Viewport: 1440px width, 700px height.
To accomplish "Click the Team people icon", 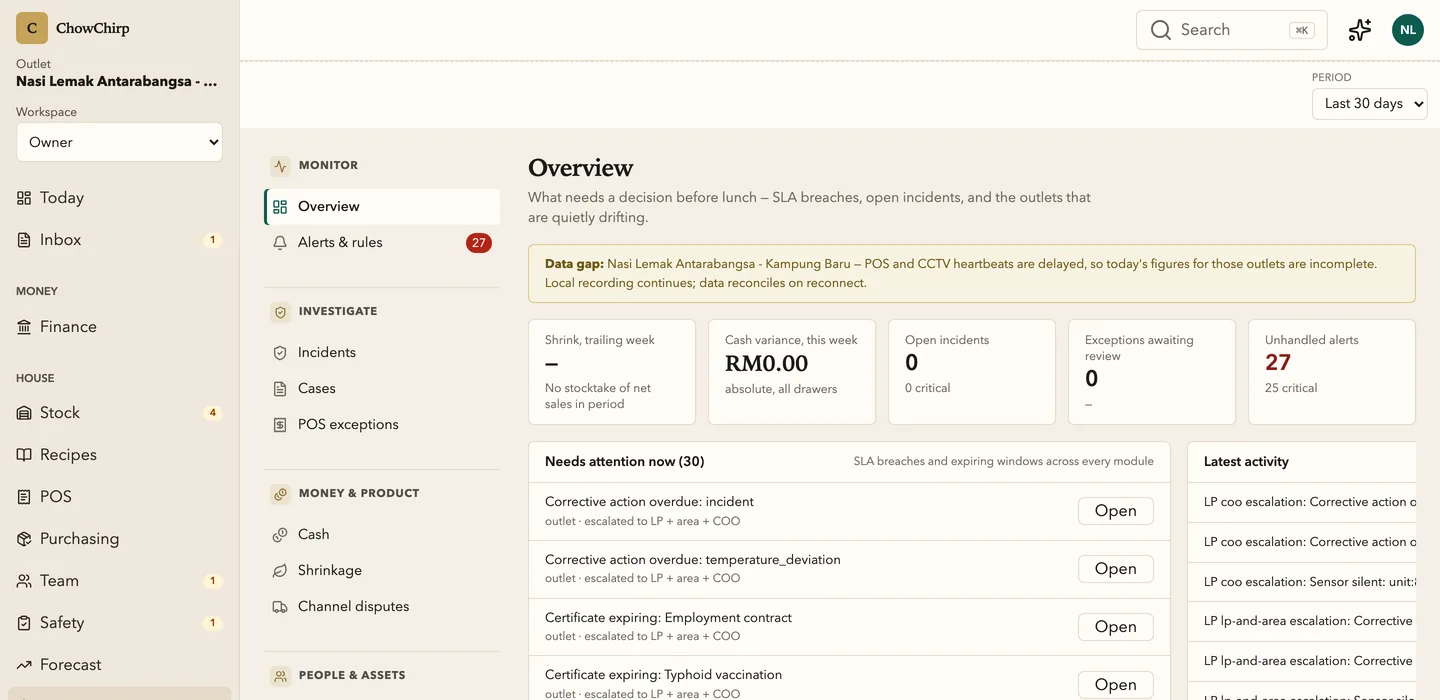I will pos(24,581).
